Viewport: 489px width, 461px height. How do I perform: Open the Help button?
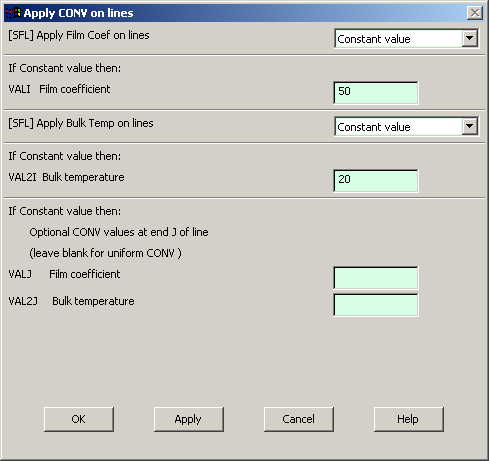coord(408,419)
